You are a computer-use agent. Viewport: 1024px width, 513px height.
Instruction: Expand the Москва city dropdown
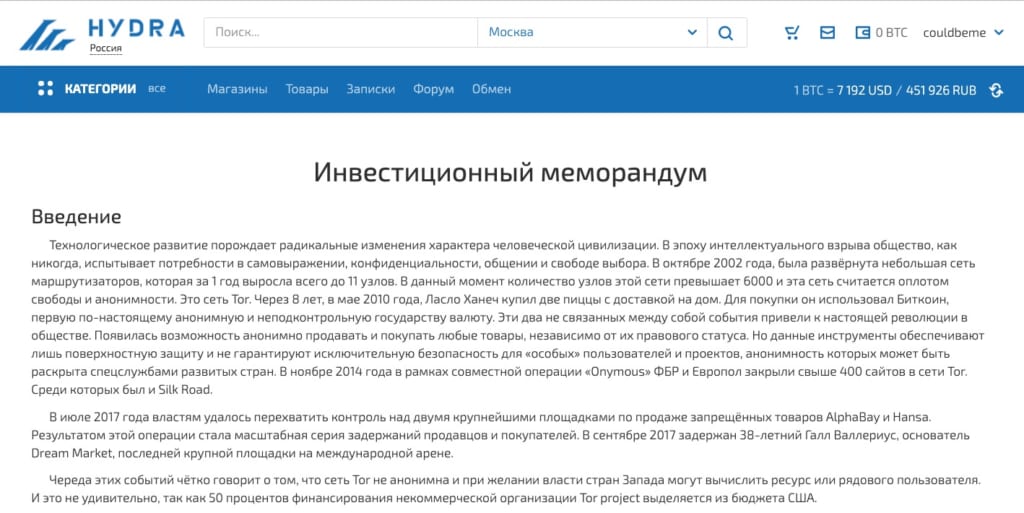590,32
